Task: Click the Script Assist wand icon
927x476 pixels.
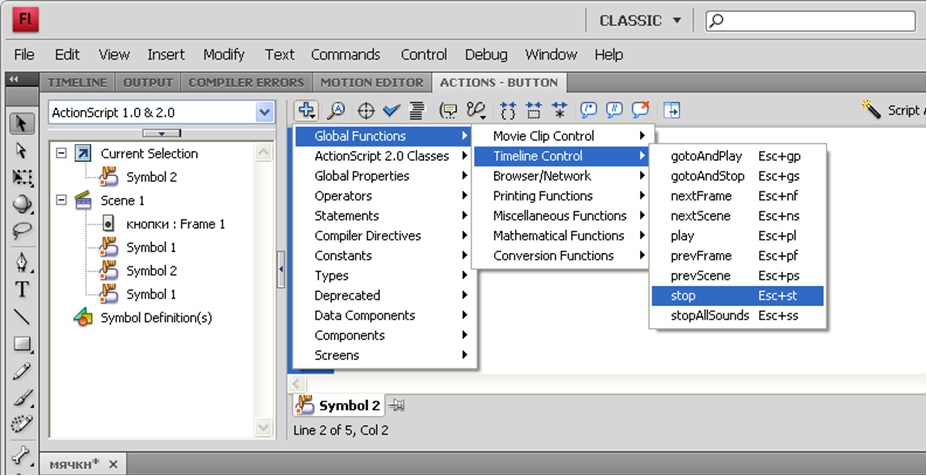Action: click(x=871, y=109)
